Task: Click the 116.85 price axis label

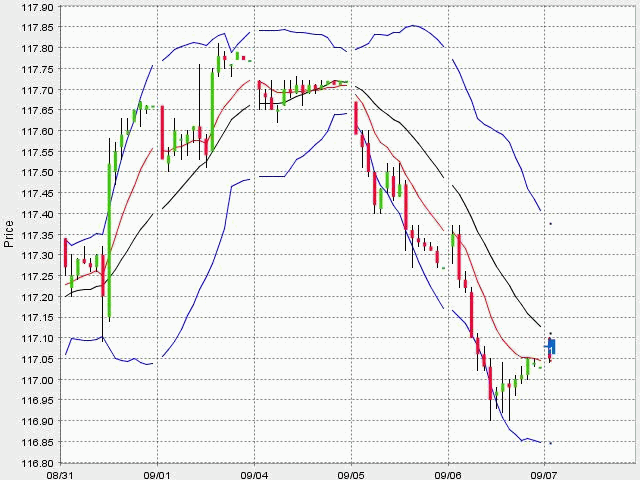Action: pos(37,442)
